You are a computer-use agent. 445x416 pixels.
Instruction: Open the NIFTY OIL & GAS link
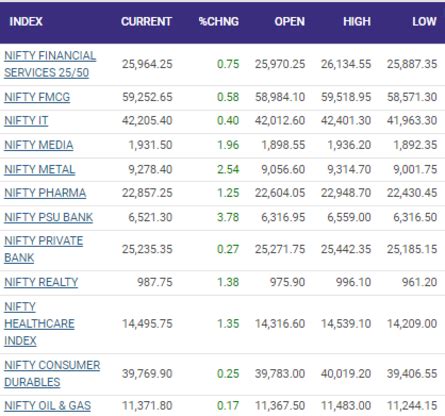tap(47, 405)
